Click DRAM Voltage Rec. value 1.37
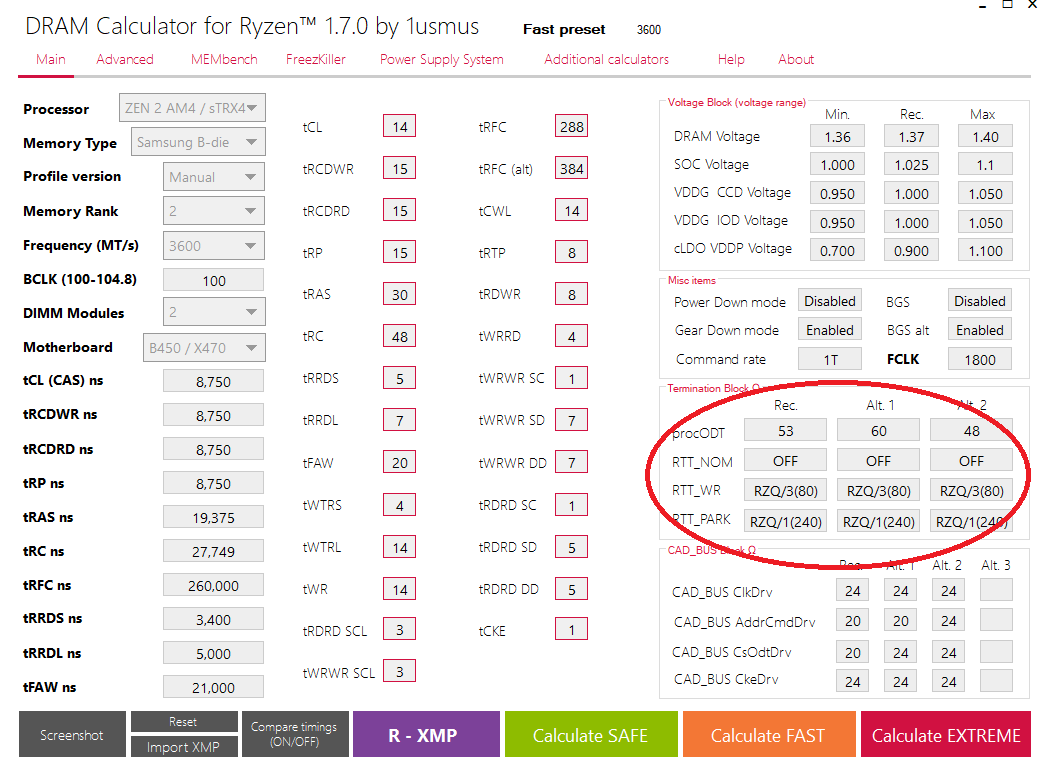 [911, 136]
